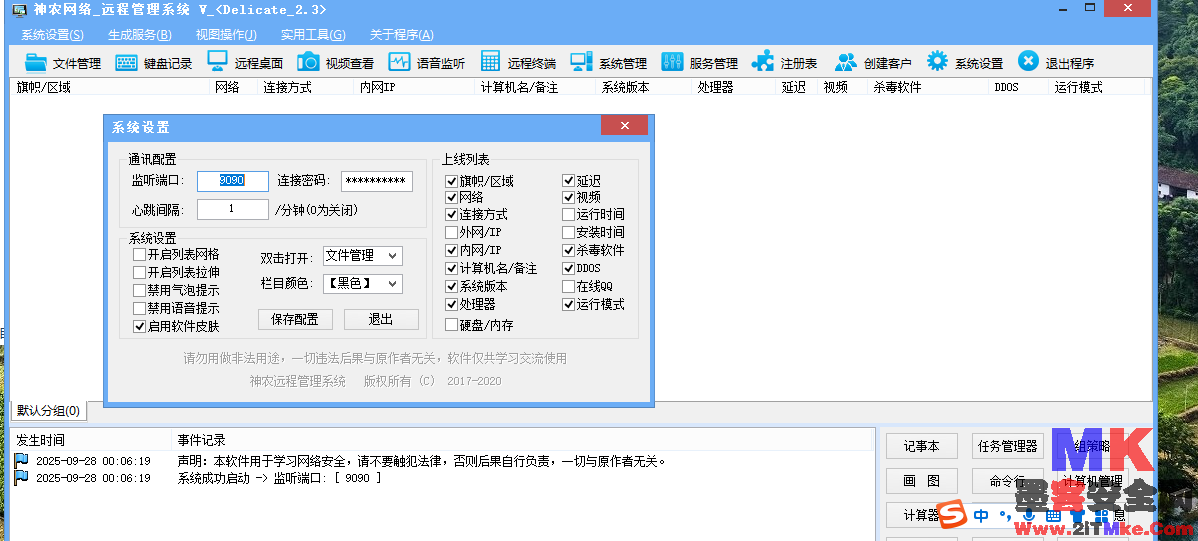The width and height of the screenshot is (1198, 541).
Task: Open the 服务管理 service manager
Action: (x=672, y=62)
